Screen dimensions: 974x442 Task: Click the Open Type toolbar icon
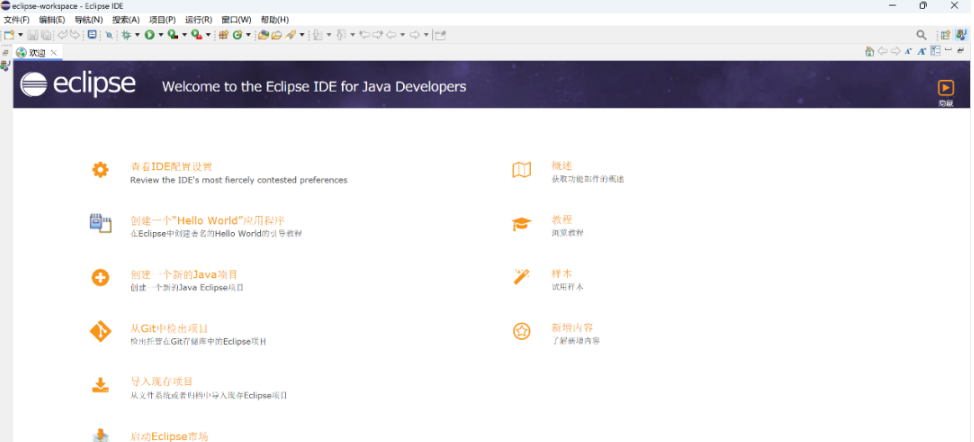point(263,35)
